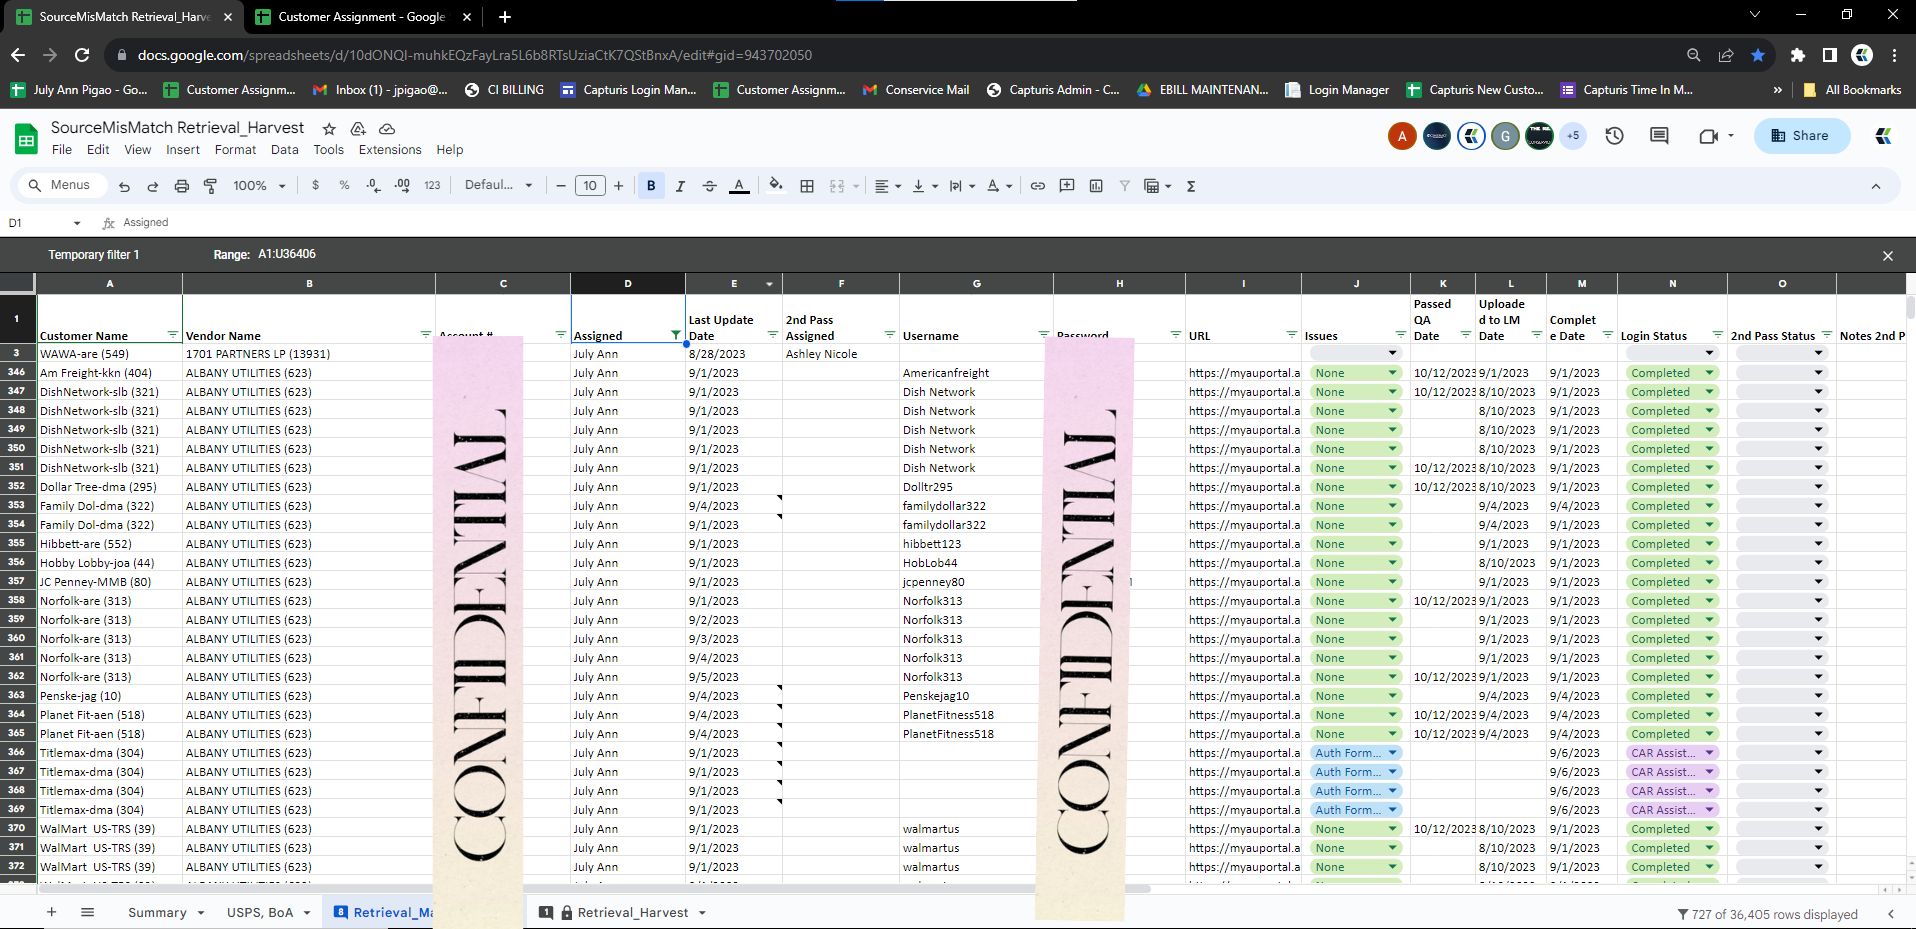Image resolution: width=1916 pixels, height=929 pixels.
Task: Move document to folder icon
Action: 358,128
